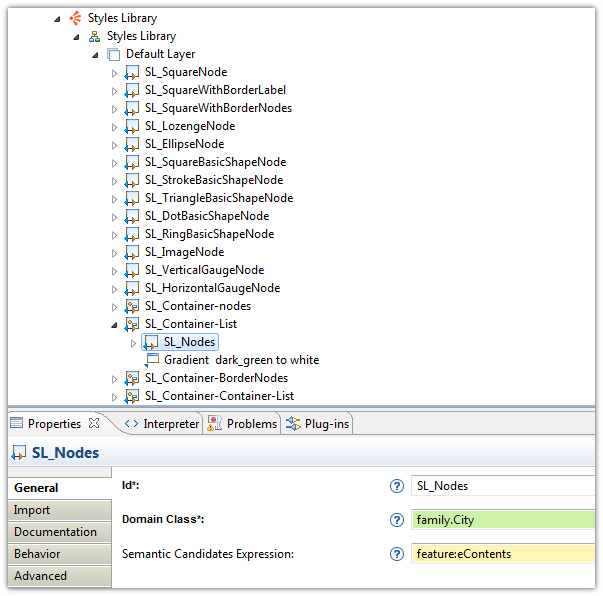Viewport: 603px width, 596px height.
Task: Open the Behavior properties section
Action: [37, 554]
